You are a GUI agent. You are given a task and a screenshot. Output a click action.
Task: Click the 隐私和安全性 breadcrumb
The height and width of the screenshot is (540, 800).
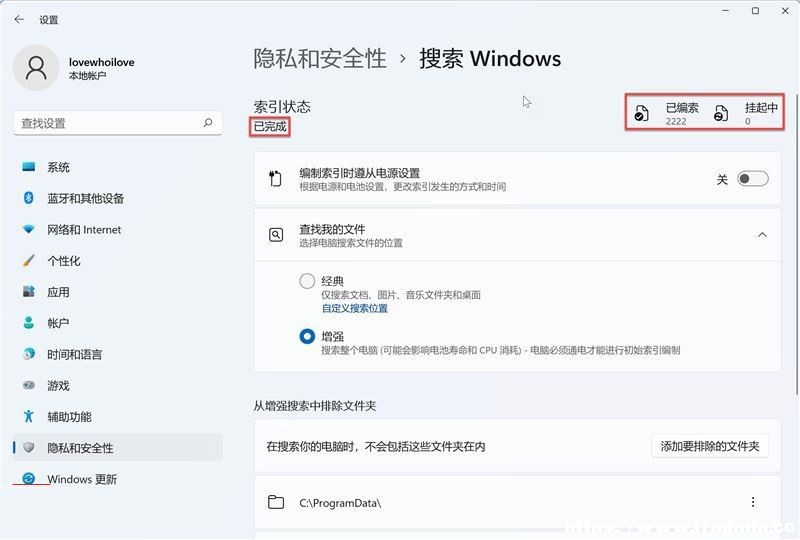(320, 59)
